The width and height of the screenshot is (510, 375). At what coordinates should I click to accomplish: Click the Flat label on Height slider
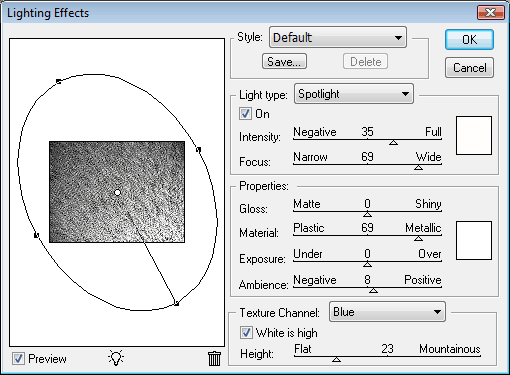coord(303,349)
